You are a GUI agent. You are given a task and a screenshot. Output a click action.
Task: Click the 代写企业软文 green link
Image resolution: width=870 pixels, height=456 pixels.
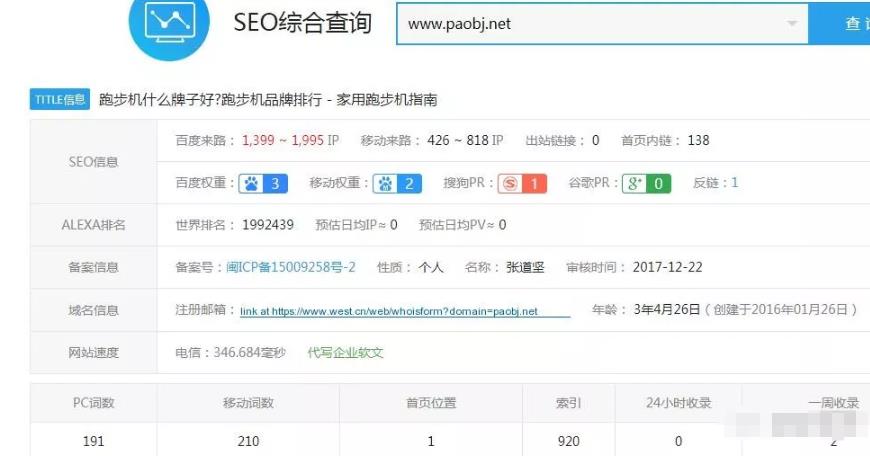click(345, 353)
